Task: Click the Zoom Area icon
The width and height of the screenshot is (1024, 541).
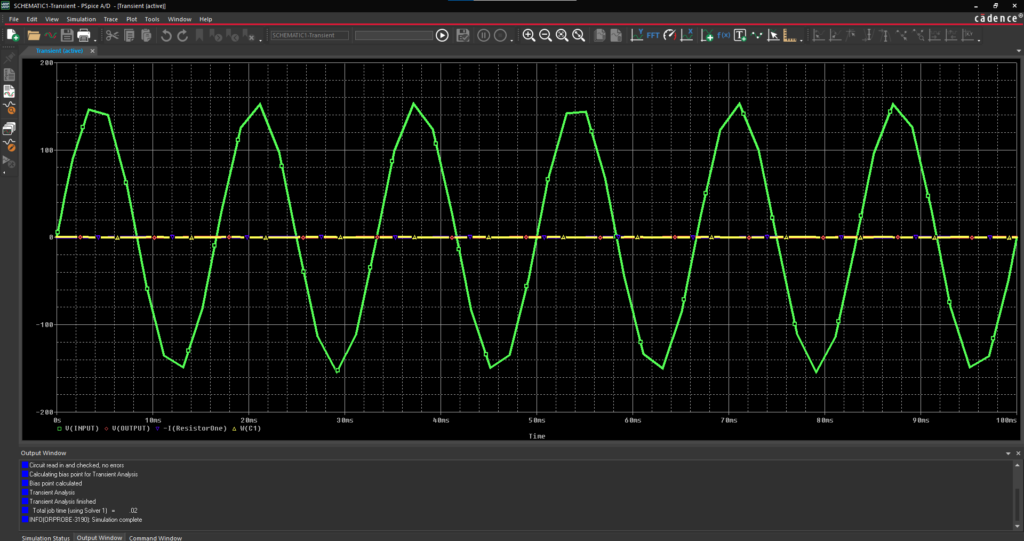Action: [x=562, y=35]
